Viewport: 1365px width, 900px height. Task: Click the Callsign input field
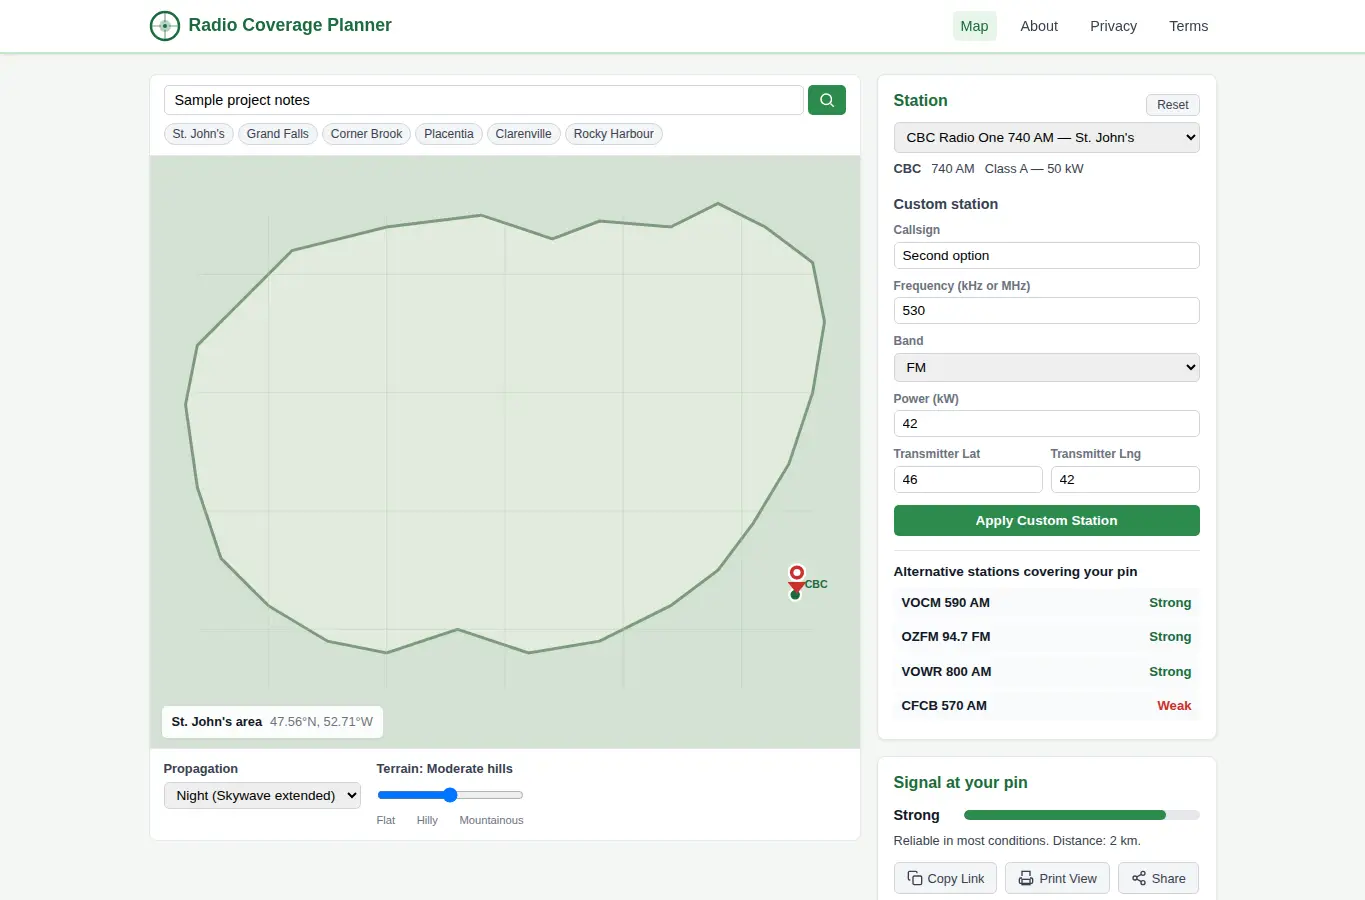pos(1046,255)
